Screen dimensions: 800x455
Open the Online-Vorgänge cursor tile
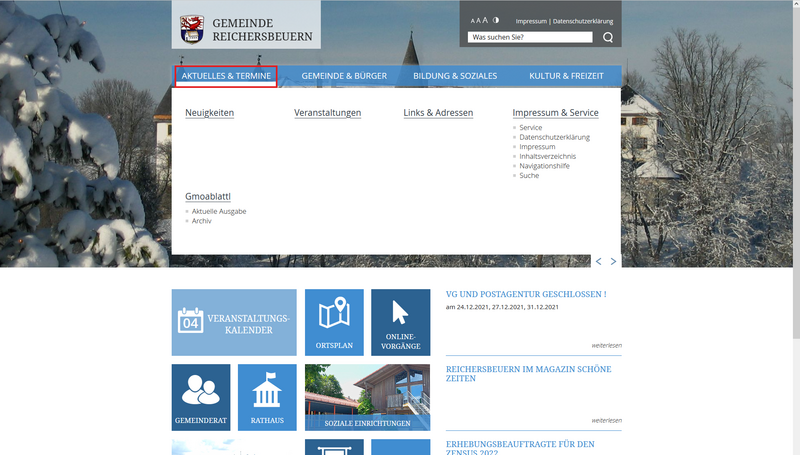click(400, 322)
